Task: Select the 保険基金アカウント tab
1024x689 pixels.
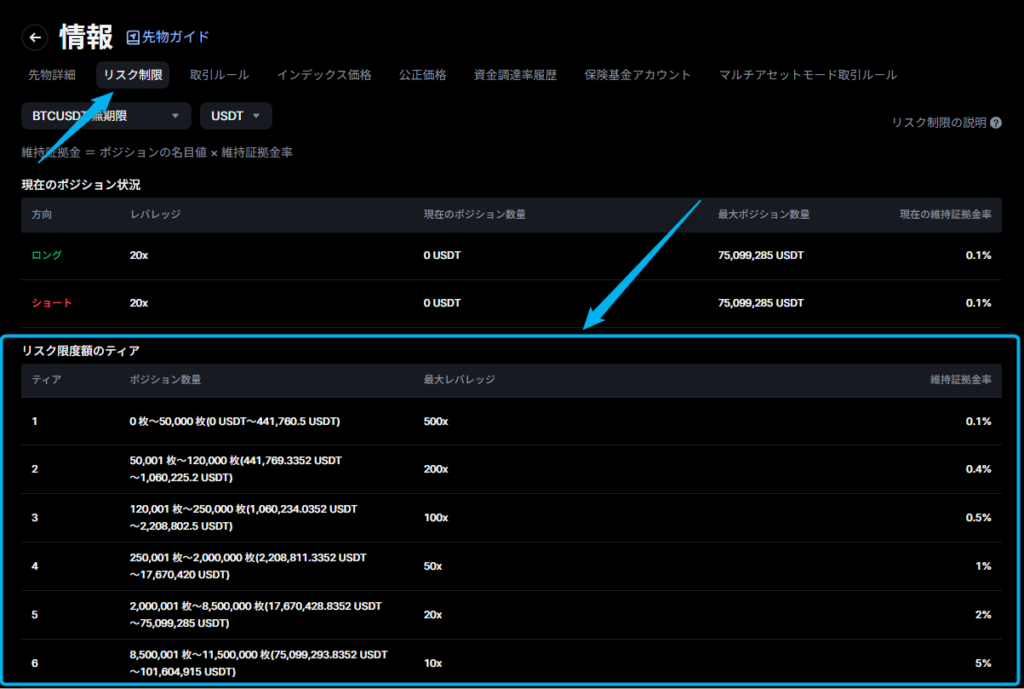Action: point(637,75)
